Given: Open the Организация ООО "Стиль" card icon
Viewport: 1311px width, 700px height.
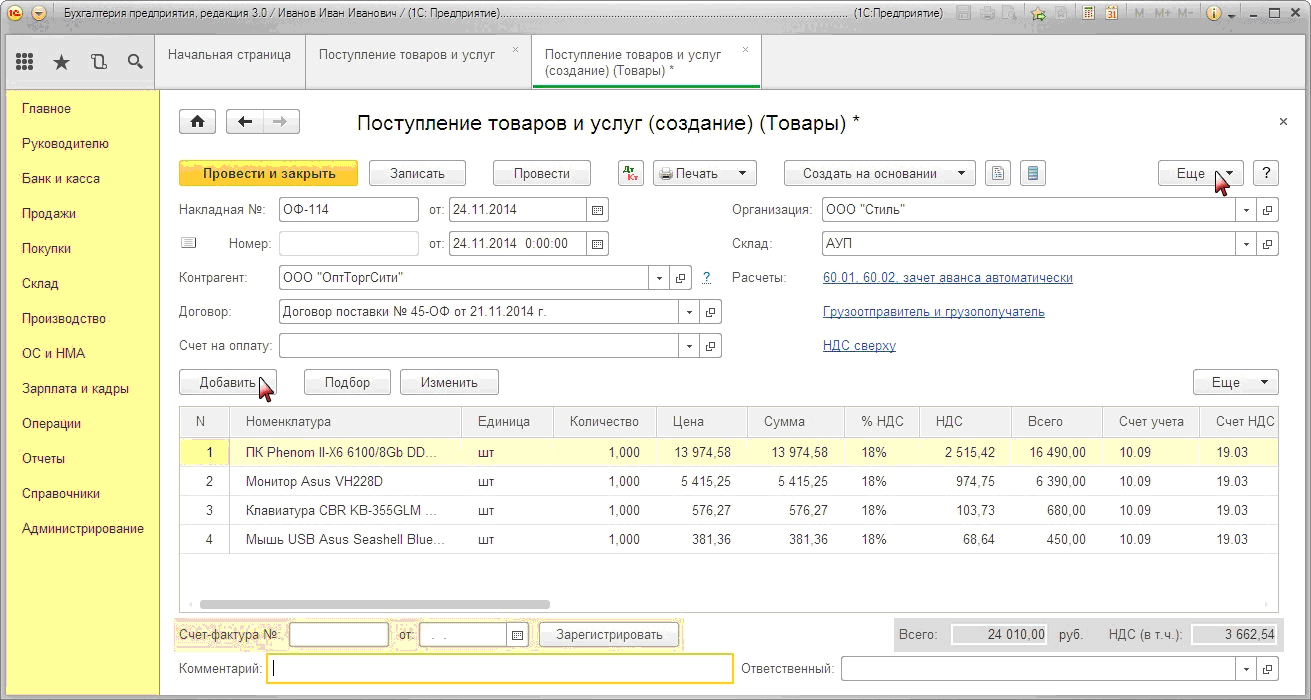Looking at the screenshot, I should (x=1268, y=210).
